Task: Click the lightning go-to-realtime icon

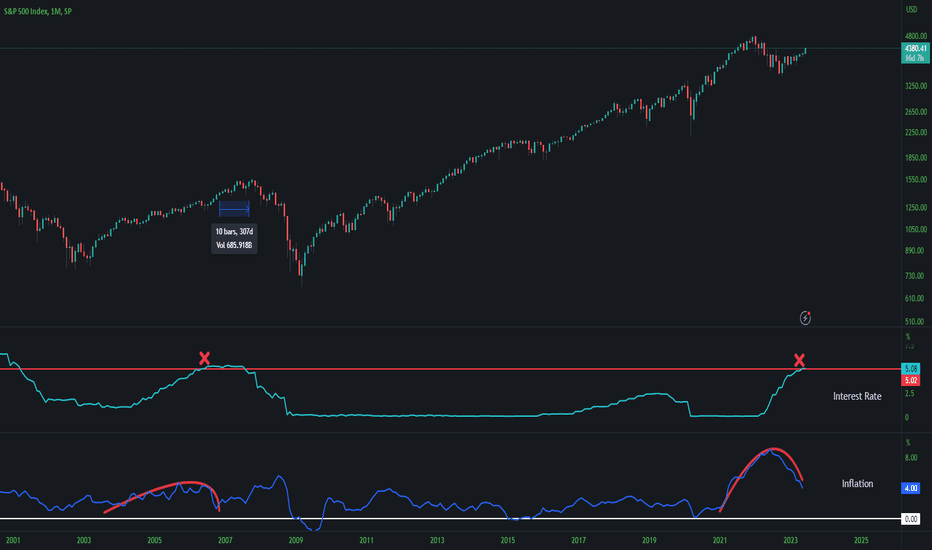Action: [805, 318]
